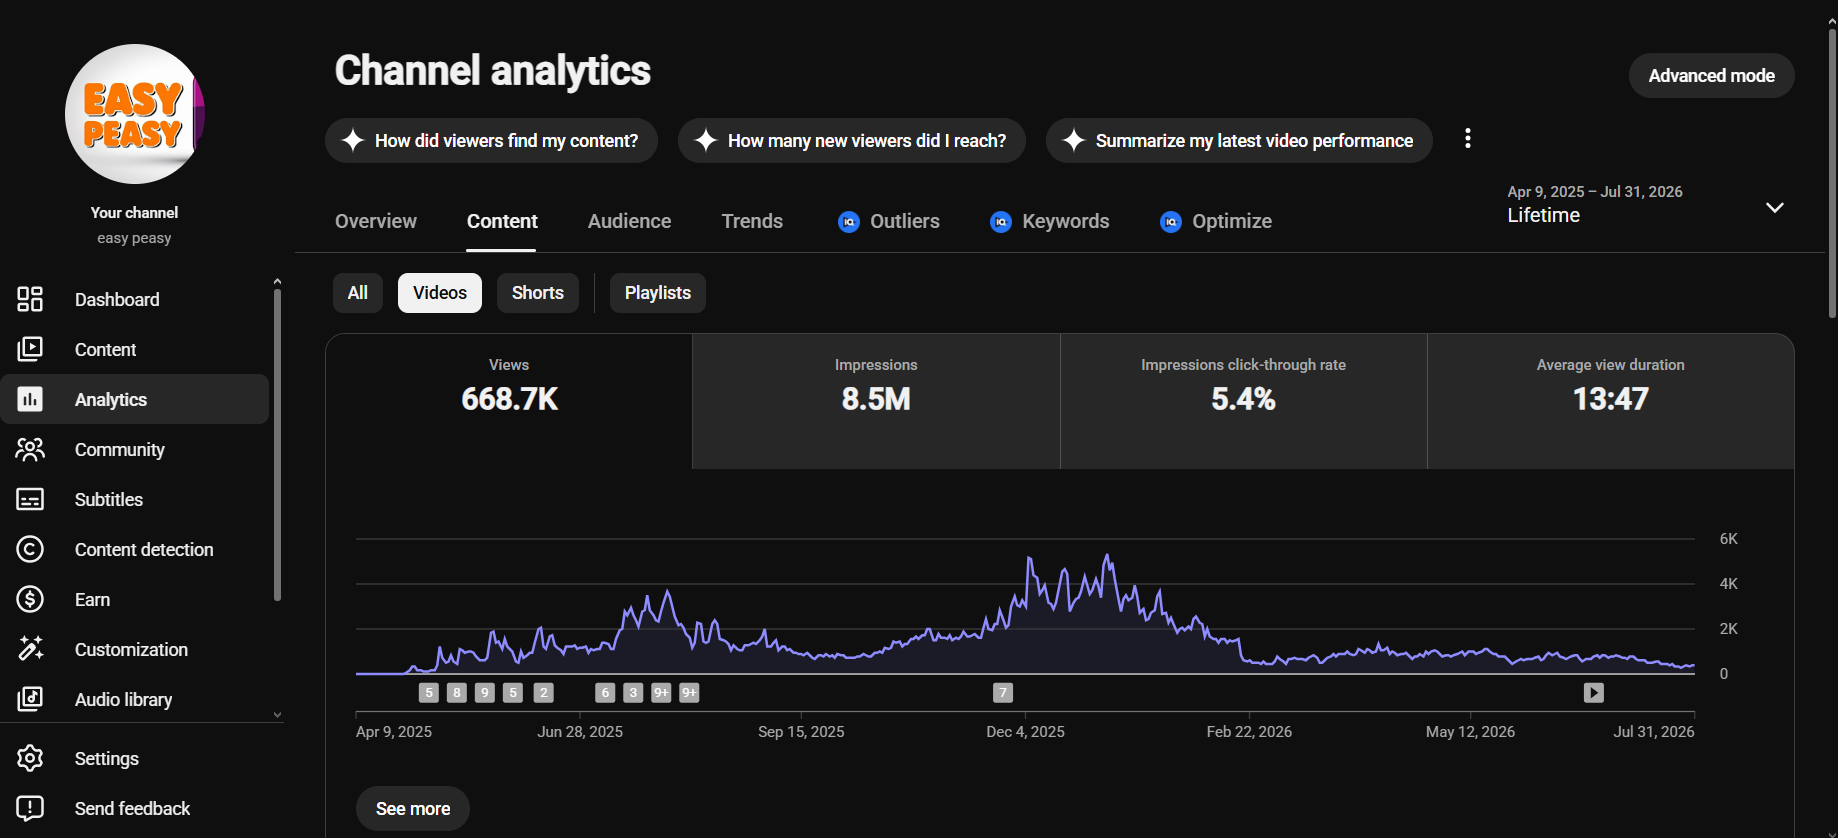This screenshot has height=838, width=1838.
Task: Open the Earn dollar icon
Action: [x=30, y=599]
